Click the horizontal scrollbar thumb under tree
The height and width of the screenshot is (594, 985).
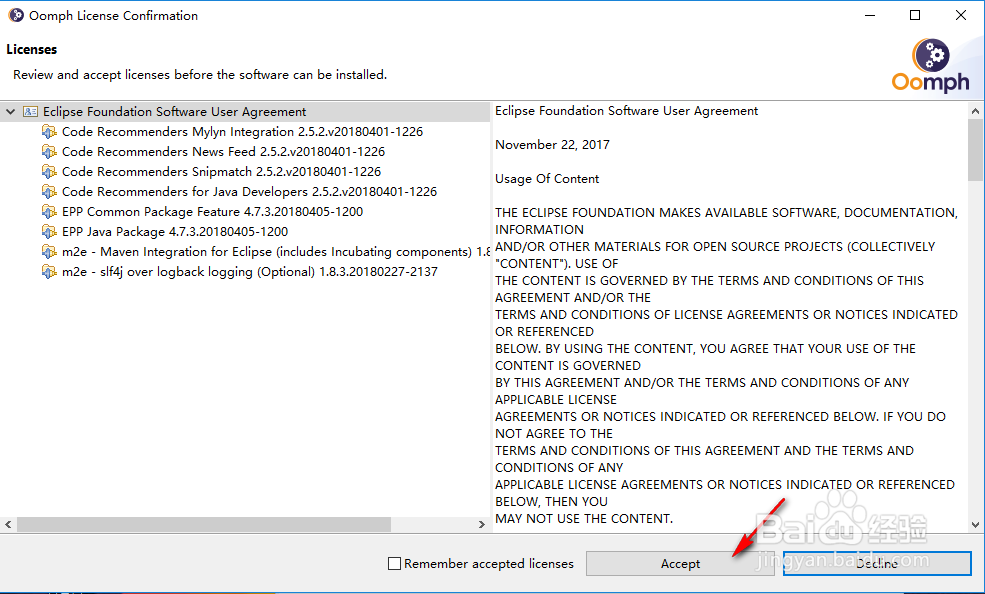point(204,524)
